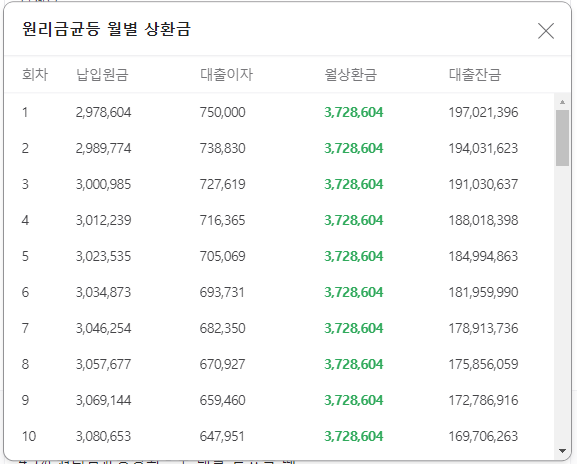This screenshot has height=464, width=577.
Task: Click balance value 191,030,637
Action: (x=483, y=184)
